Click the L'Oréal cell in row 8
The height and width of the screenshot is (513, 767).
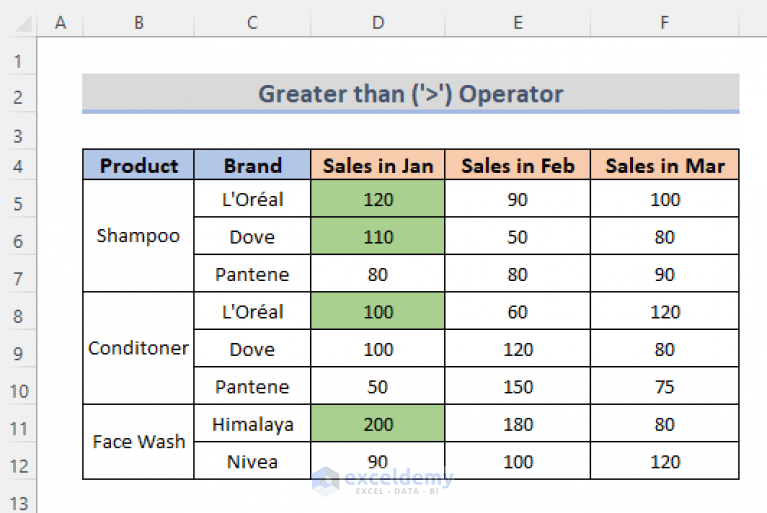point(252,312)
